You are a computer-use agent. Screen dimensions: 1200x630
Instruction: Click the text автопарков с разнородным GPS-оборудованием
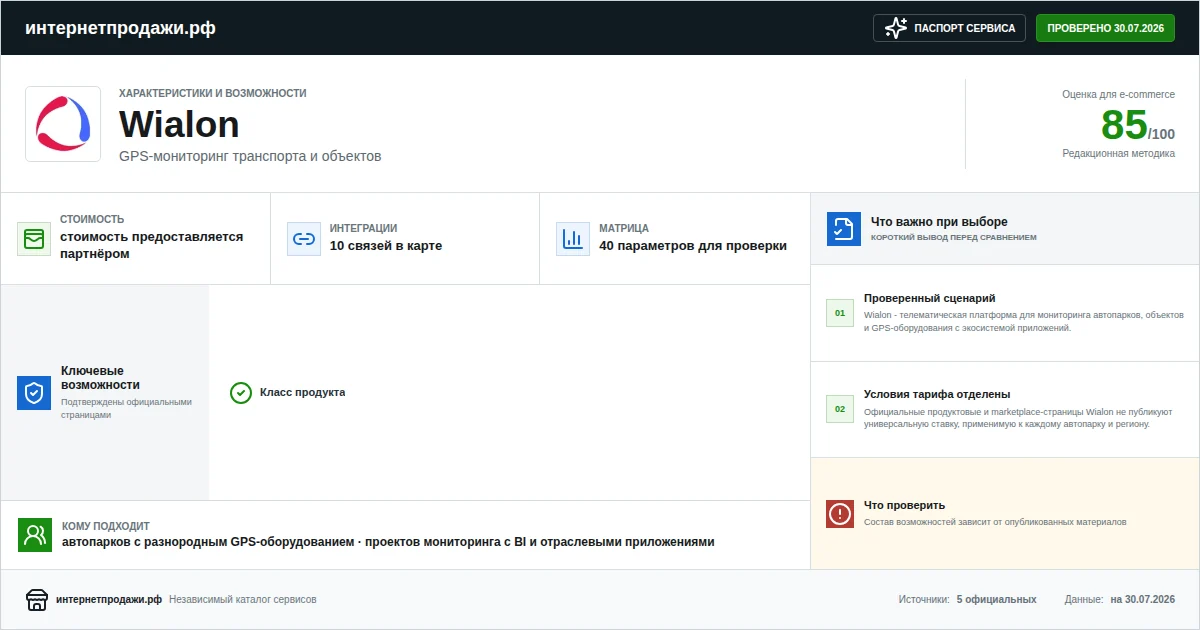pos(210,542)
